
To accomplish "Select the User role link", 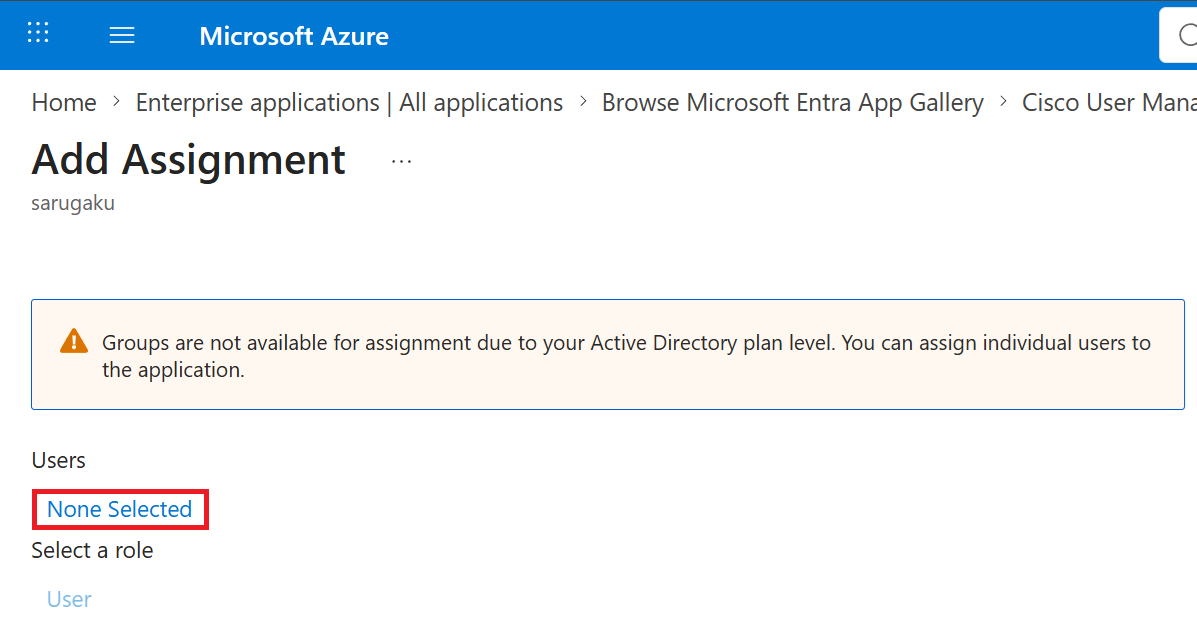I will coord(69,599).
